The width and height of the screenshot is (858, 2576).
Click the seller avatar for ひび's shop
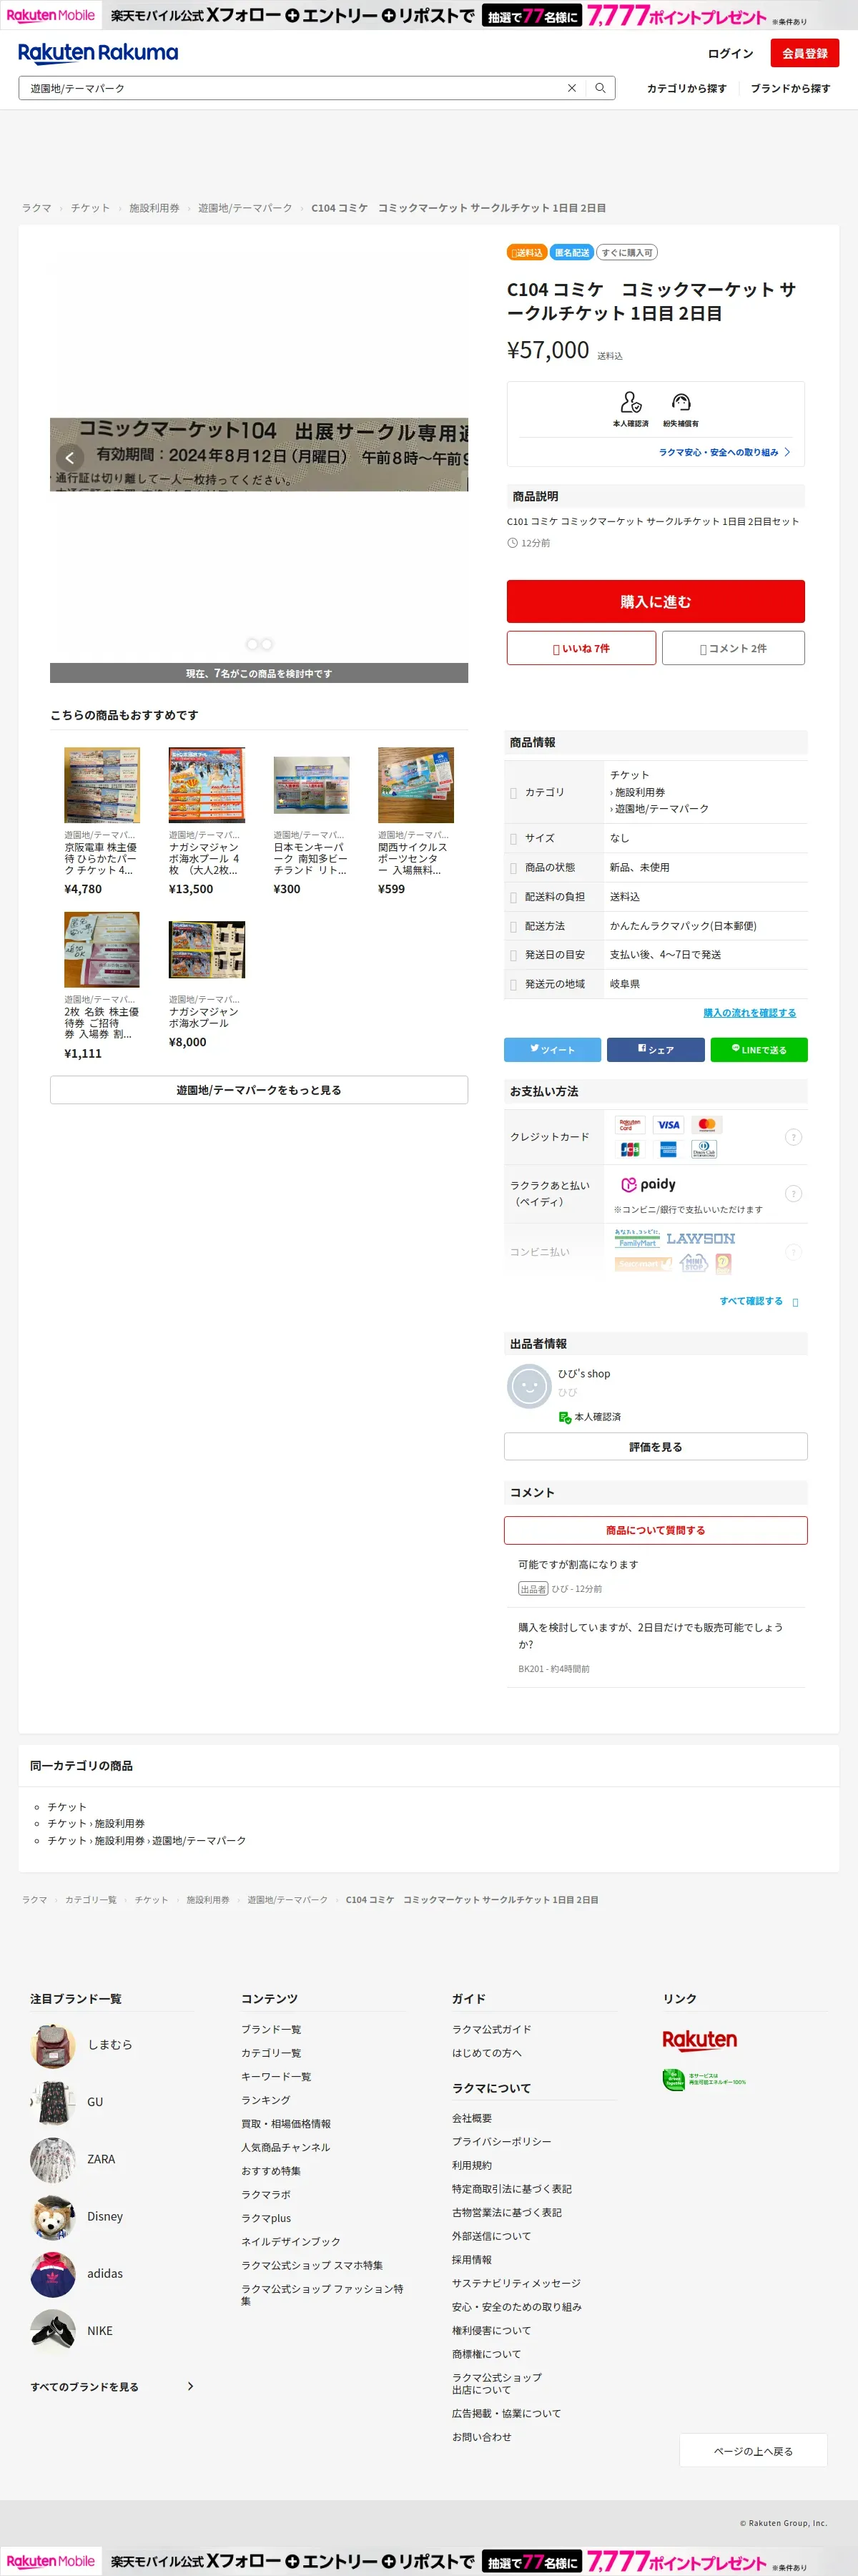(529, 1386)
